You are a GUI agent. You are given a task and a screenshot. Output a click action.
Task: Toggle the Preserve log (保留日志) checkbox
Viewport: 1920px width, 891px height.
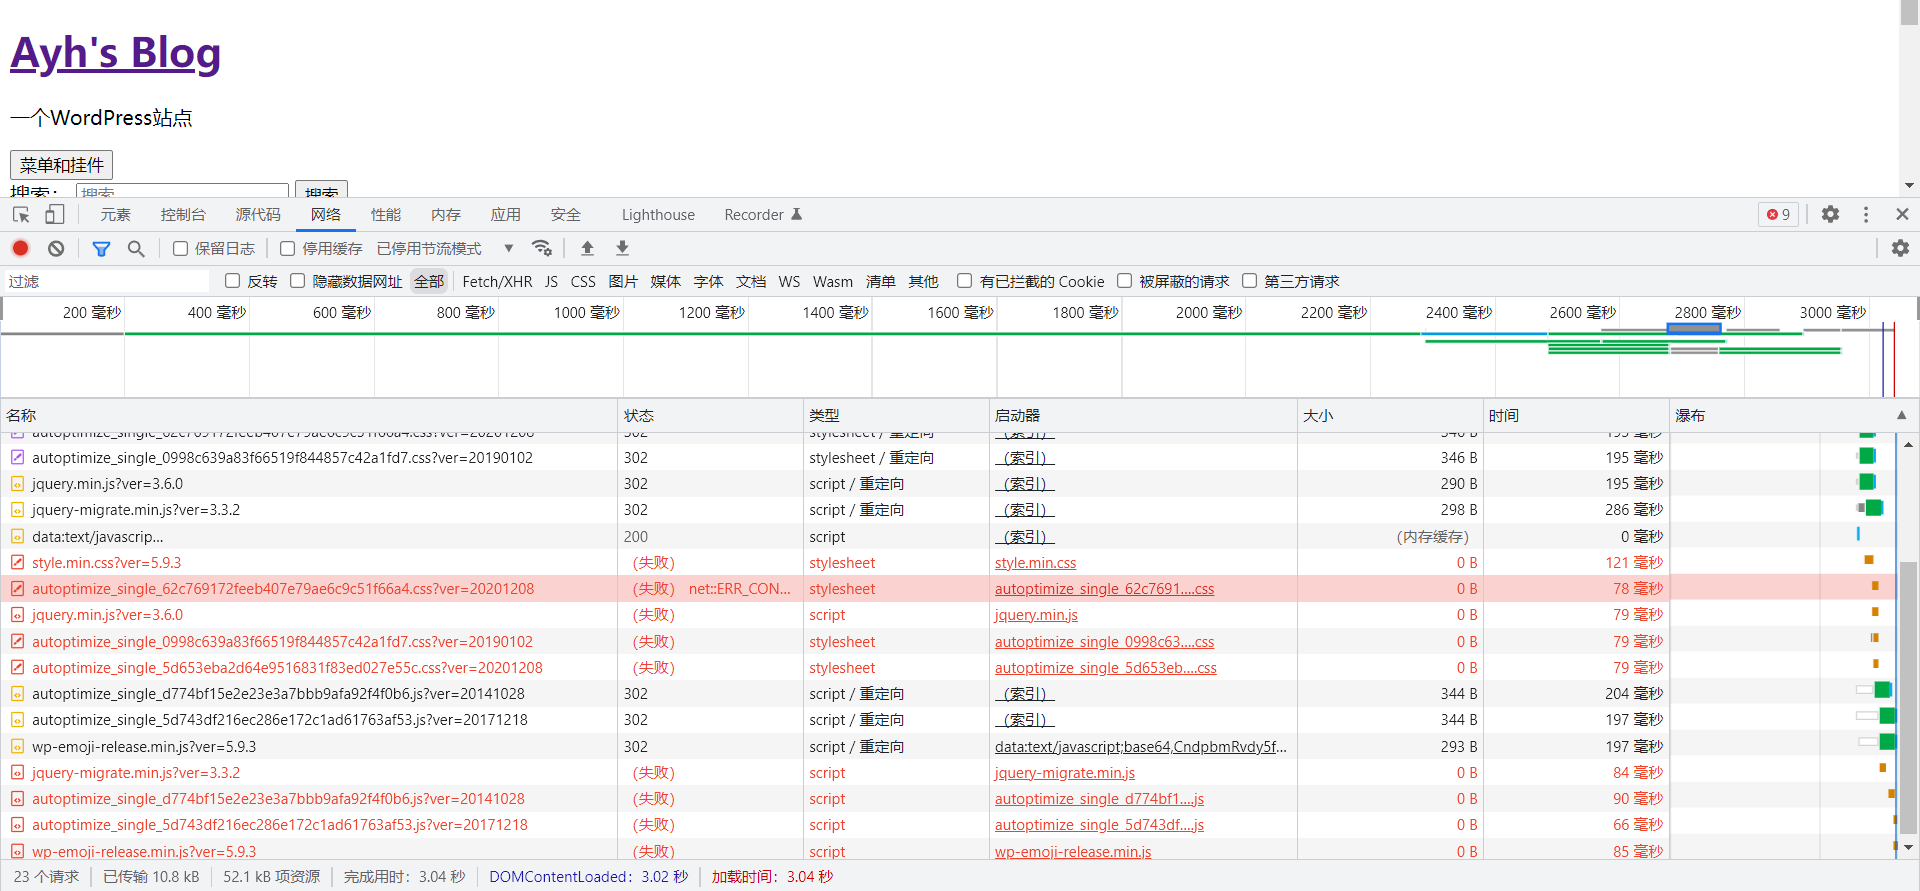pyautogui.click(x=180, y=248)
